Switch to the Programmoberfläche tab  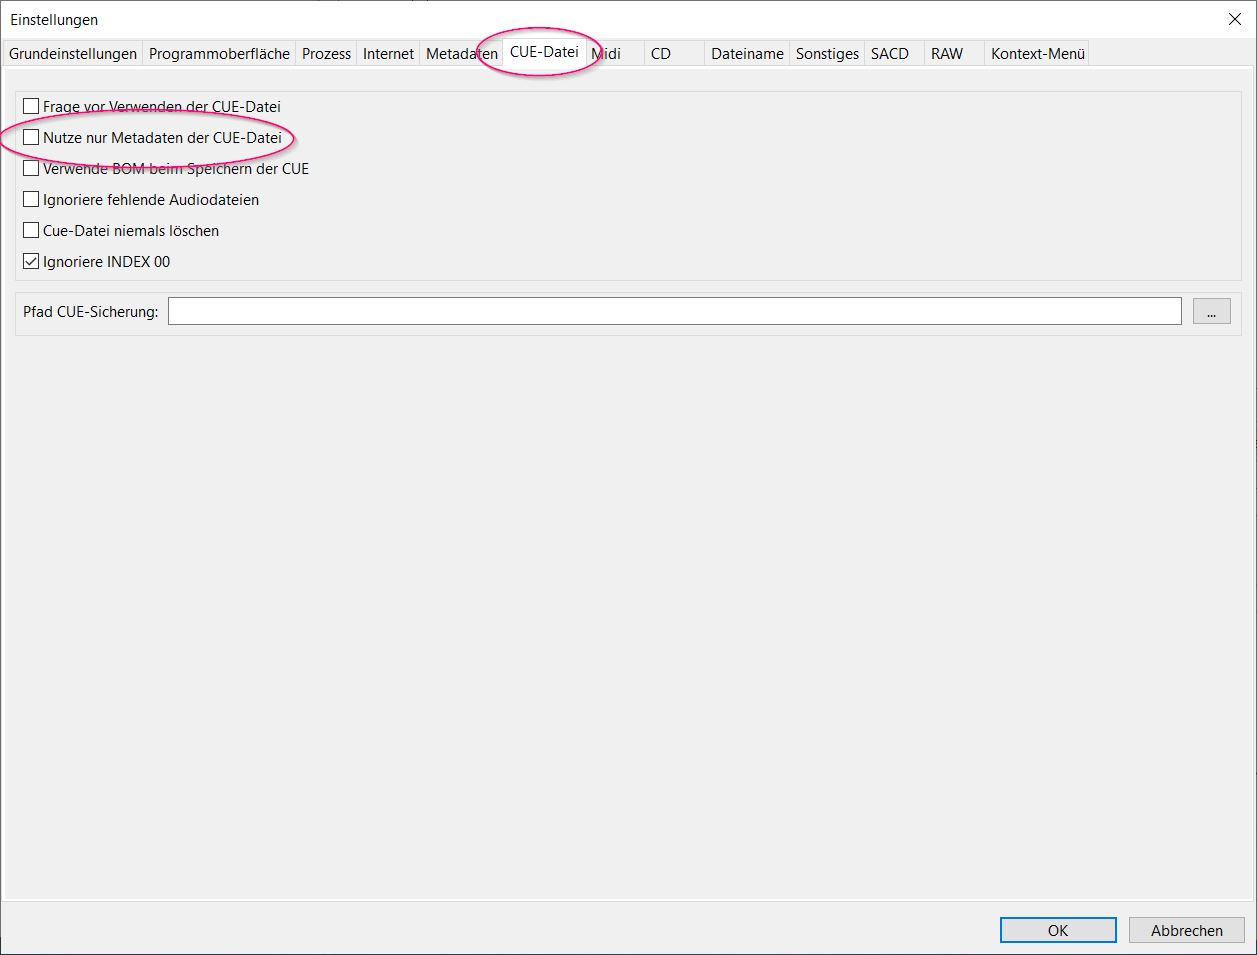(219, 54)
